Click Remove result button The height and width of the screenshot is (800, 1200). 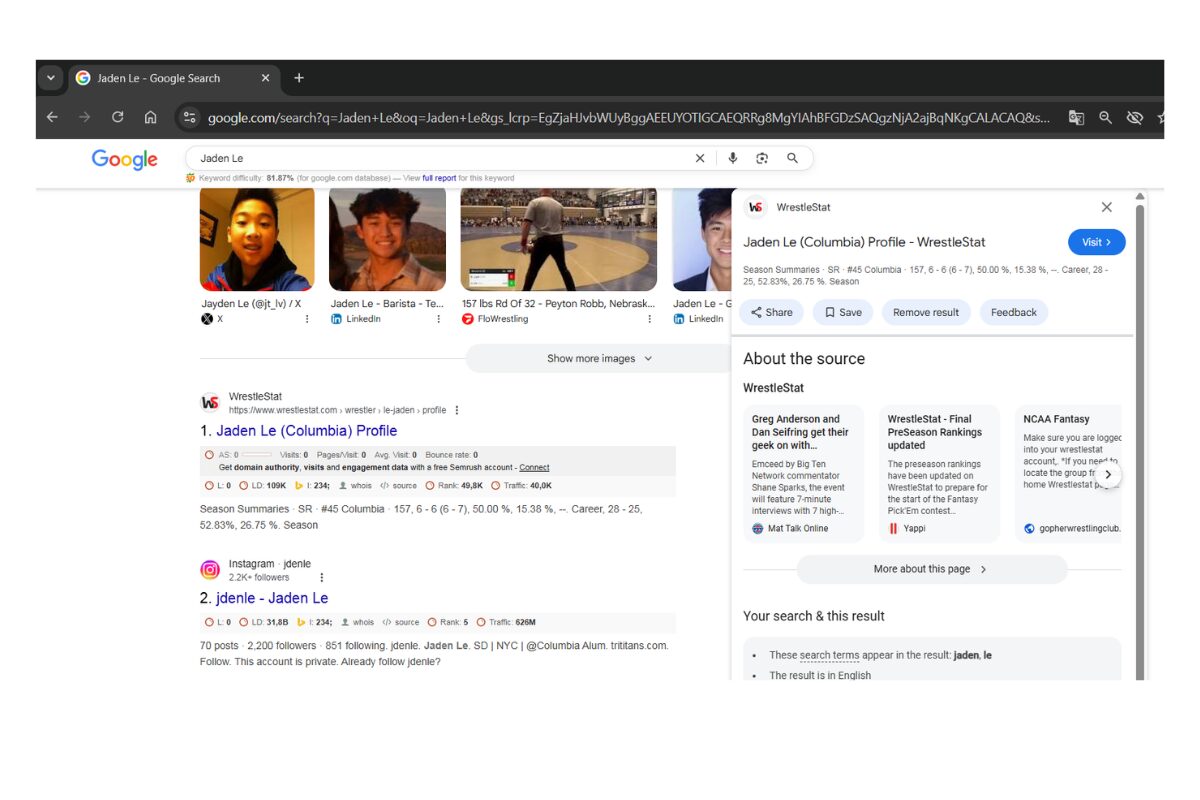tap(926, 312)
